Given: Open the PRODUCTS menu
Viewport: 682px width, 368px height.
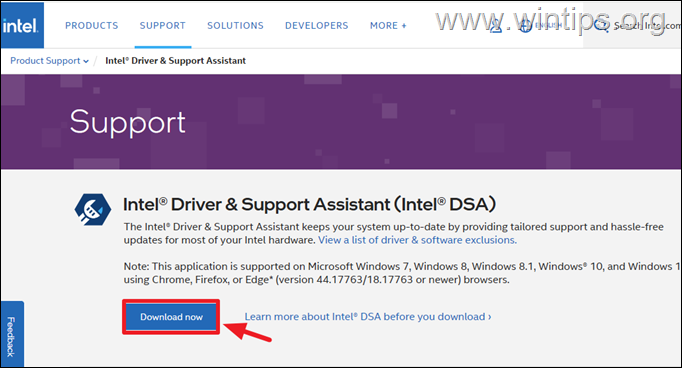Looking at the screenshot, I should click(x=91, y=26).
